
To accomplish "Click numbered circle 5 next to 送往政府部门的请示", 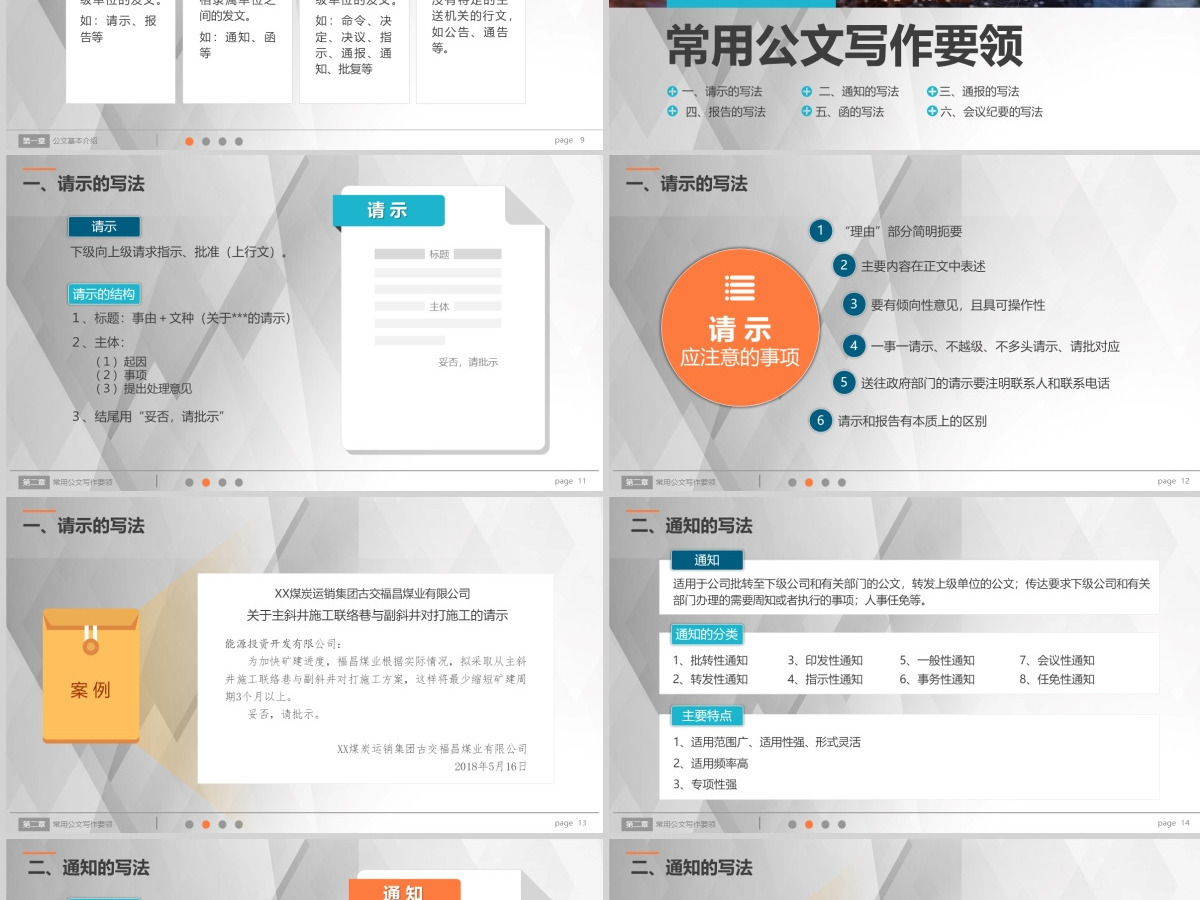I will tap(844, 382).
